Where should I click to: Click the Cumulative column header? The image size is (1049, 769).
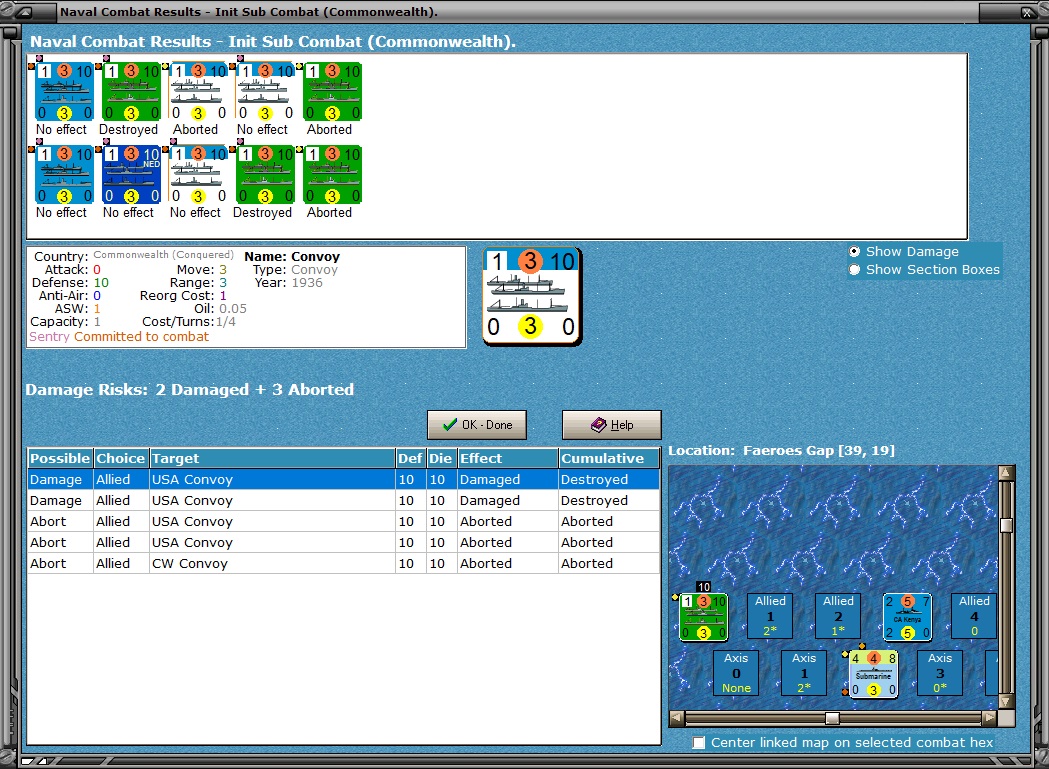[609, 458]
